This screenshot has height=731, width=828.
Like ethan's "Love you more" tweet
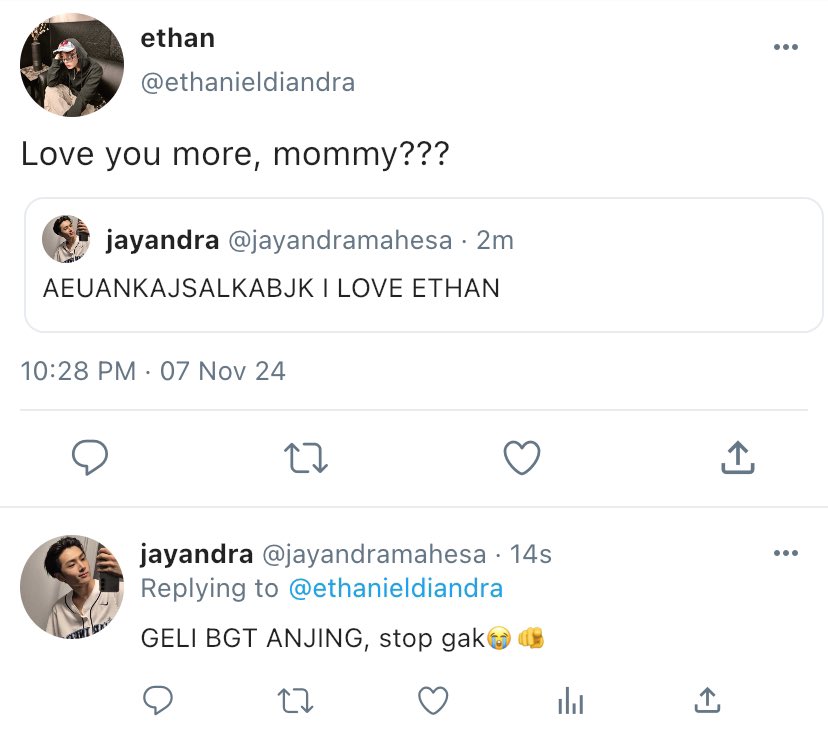pyautogui.click(x=522, y=457)
